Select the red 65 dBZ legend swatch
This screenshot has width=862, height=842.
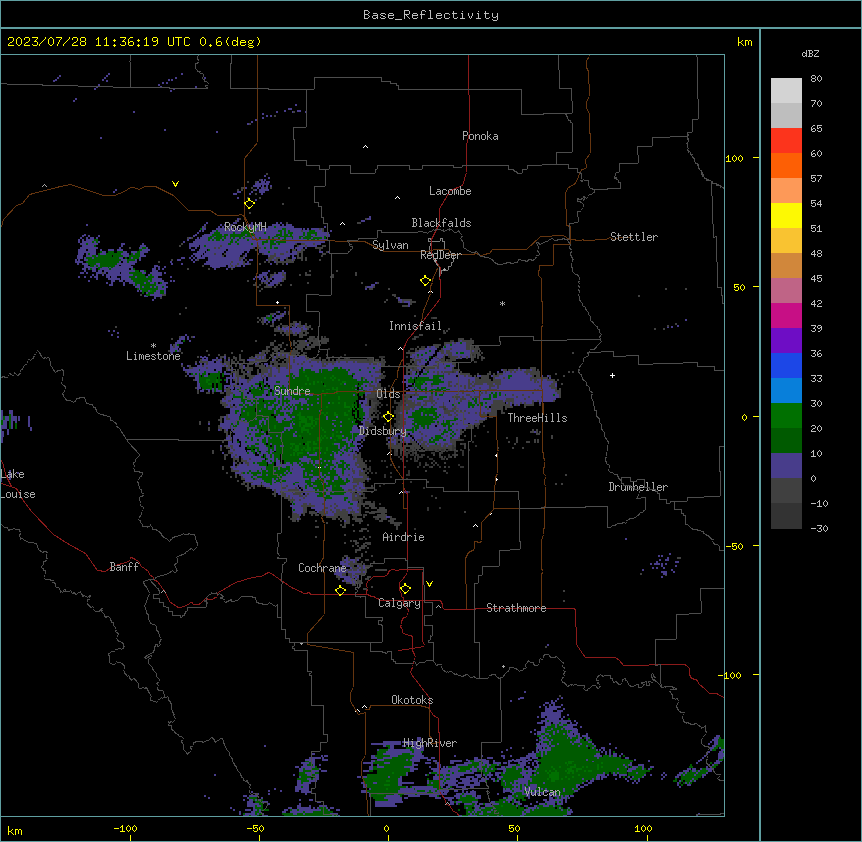tap(786, 141)
